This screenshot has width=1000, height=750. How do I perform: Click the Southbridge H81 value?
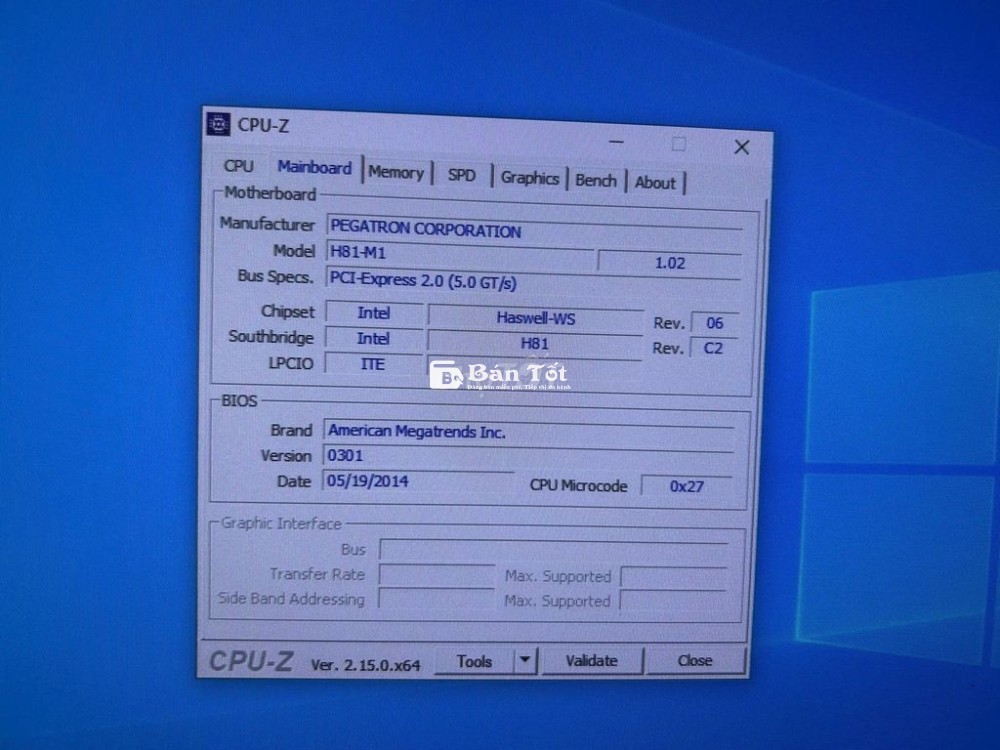tap(534, 343)
